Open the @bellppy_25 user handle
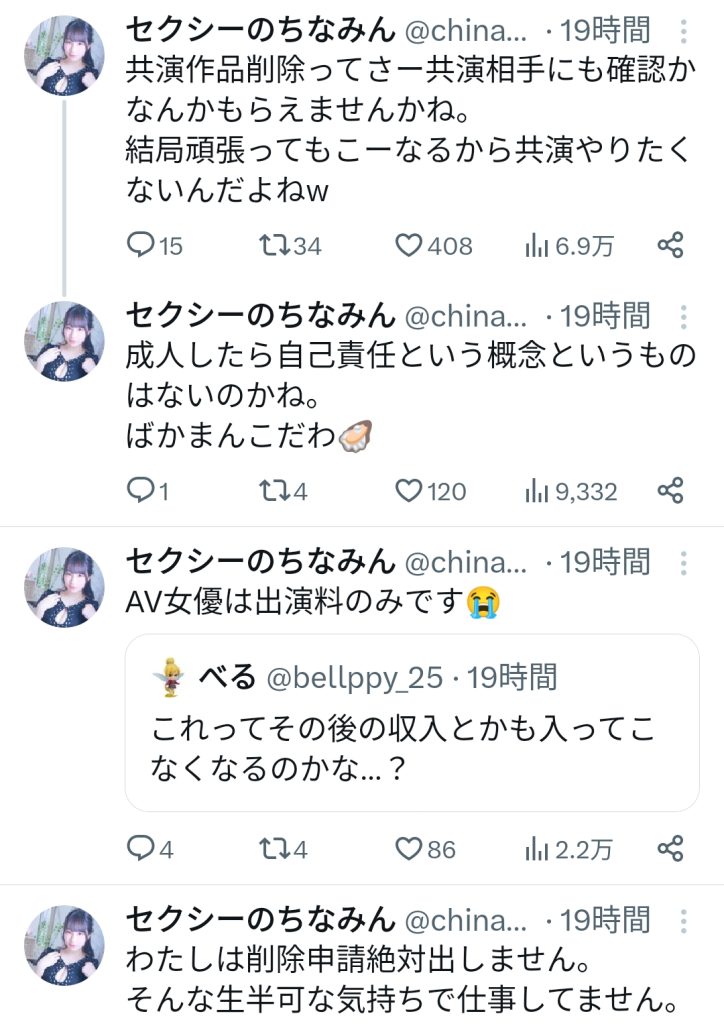This screenshot has width=724, height=1024. click(x=354, y=677)
